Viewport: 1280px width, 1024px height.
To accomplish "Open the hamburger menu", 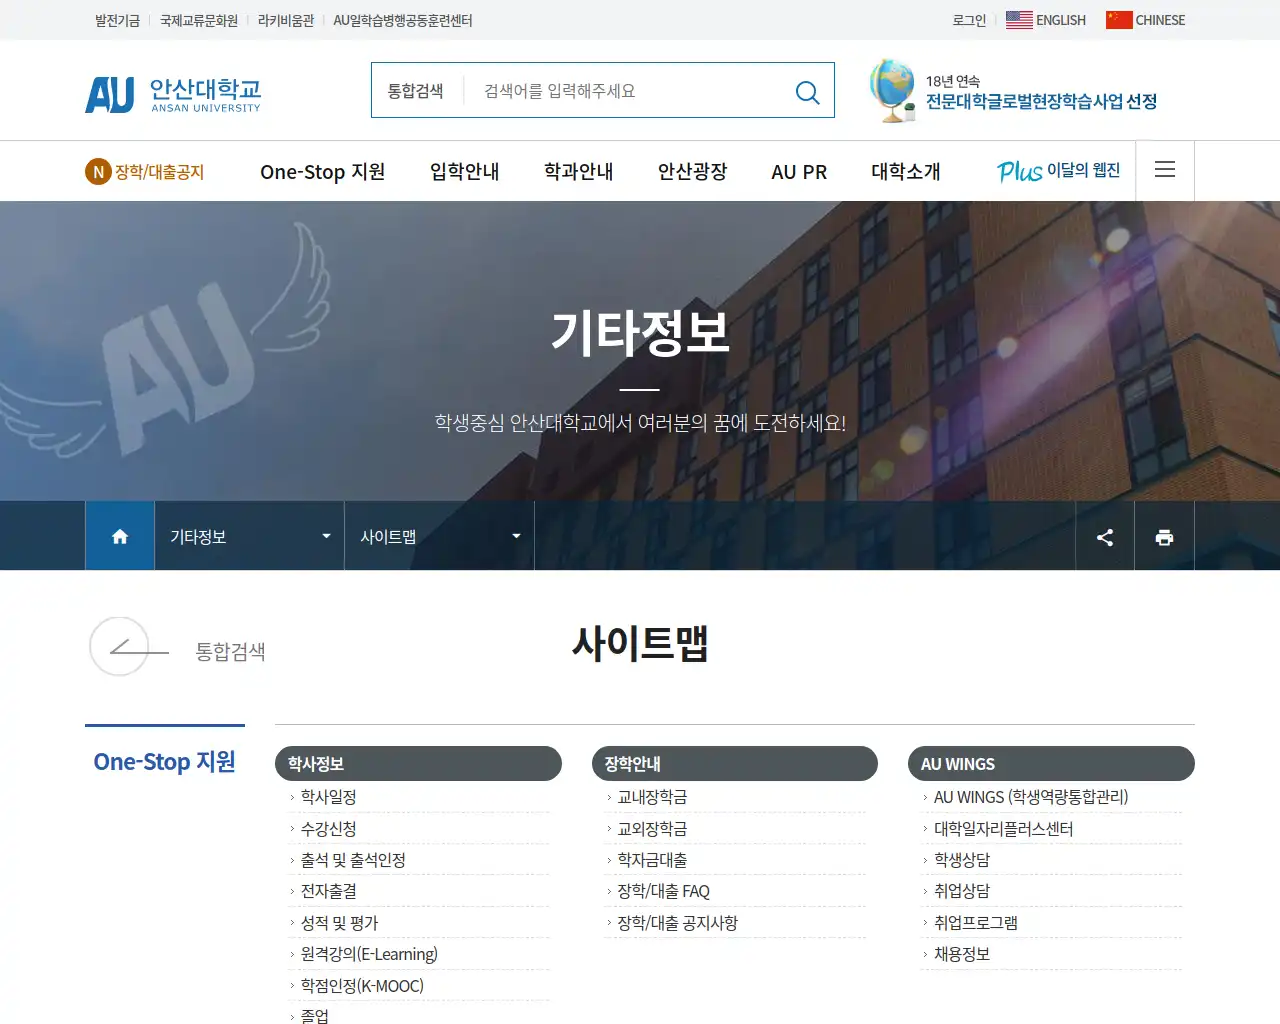I will click(1164, 170).
